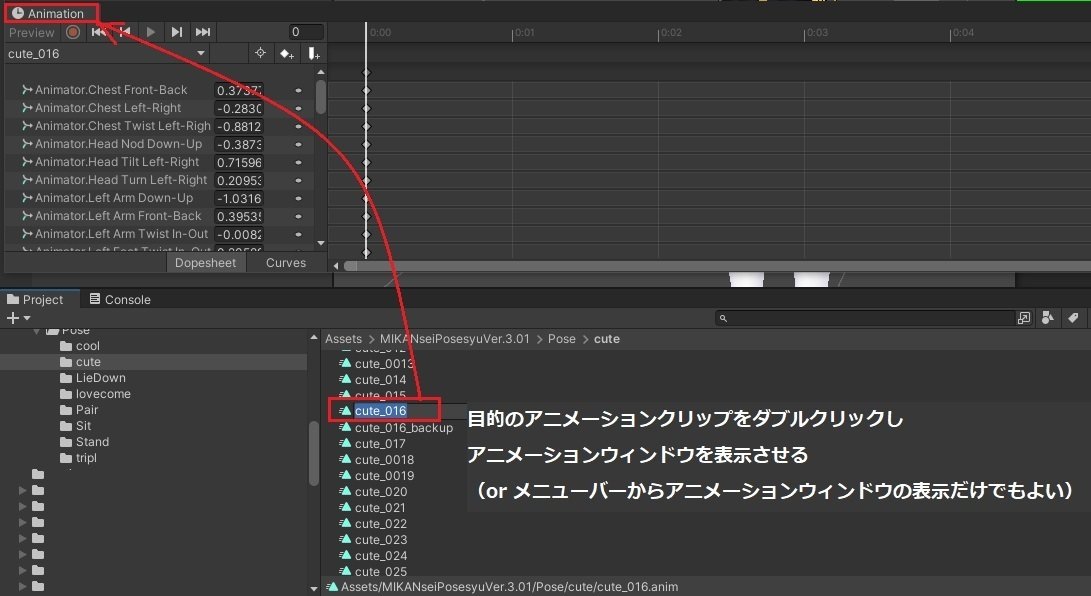Select the cute_017 animation clip

pos(373,444)
